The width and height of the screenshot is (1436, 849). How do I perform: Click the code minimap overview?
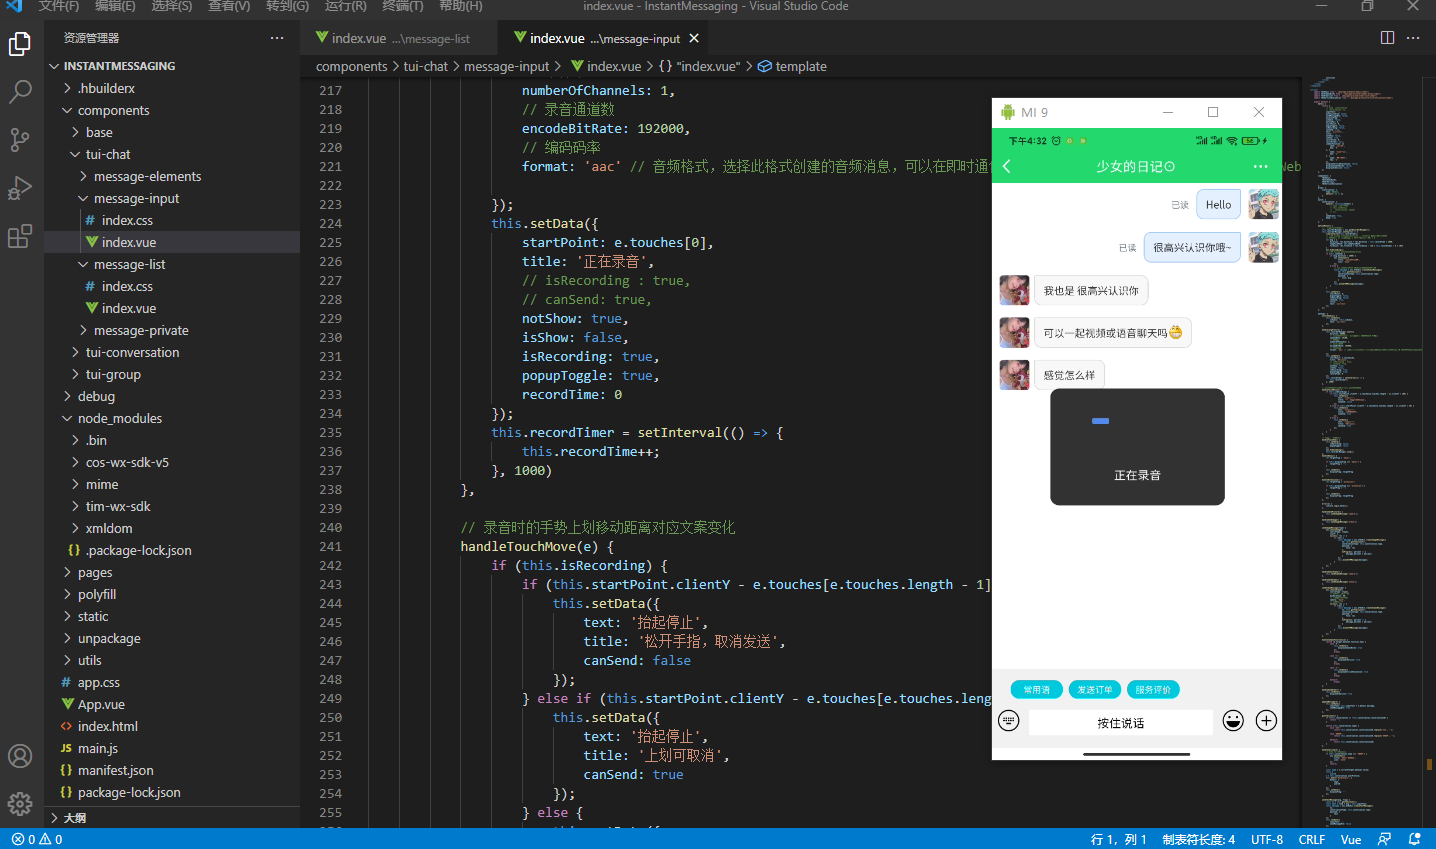(x=1365, y=450)
